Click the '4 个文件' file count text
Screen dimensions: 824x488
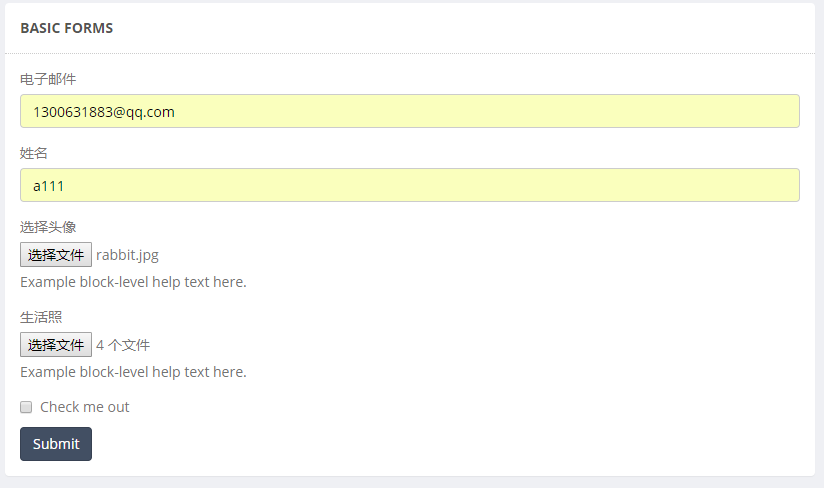coord(123,345)
